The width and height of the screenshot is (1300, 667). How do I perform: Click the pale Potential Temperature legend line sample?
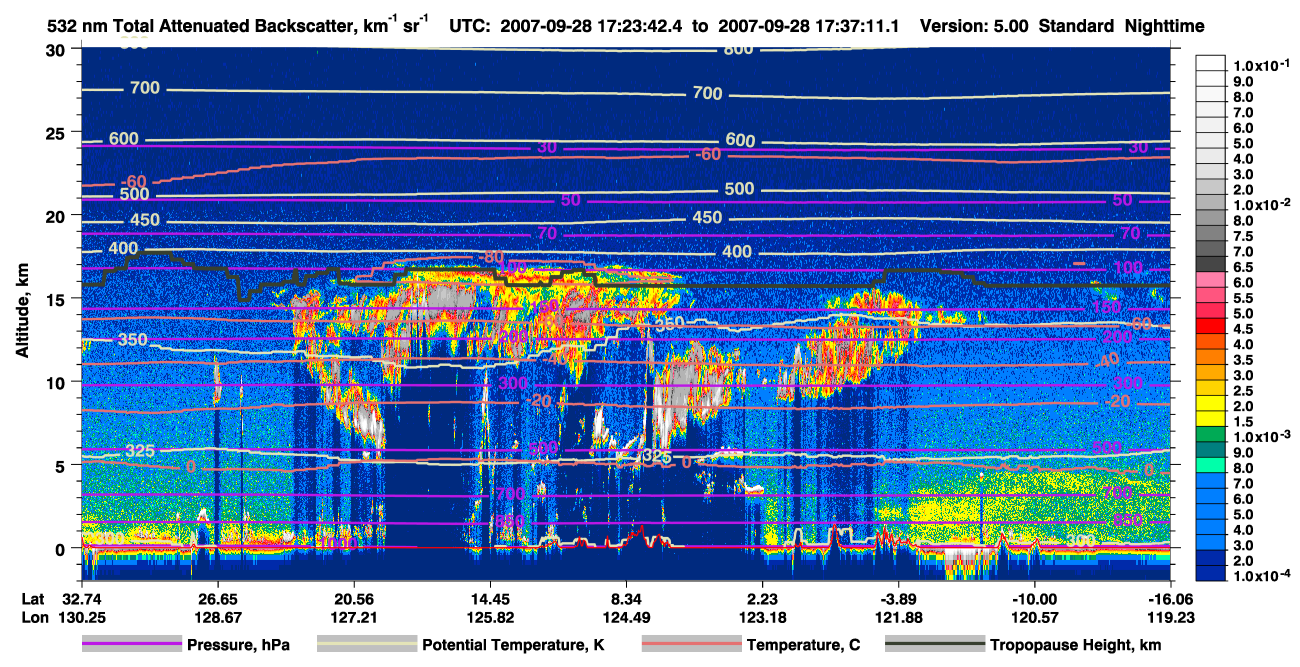(x=366, y=645)
